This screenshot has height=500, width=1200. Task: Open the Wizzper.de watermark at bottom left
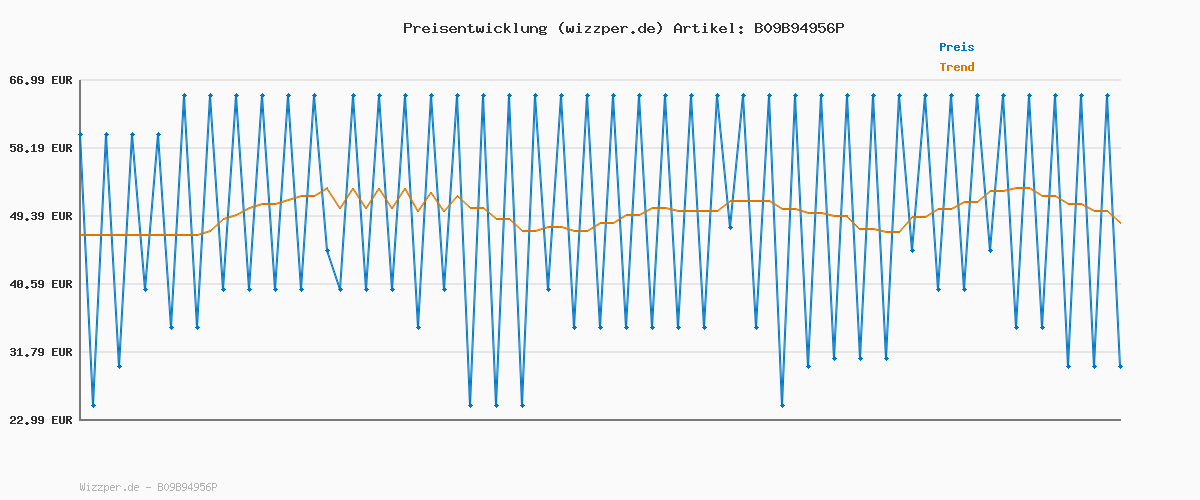[x=109, y=487]
